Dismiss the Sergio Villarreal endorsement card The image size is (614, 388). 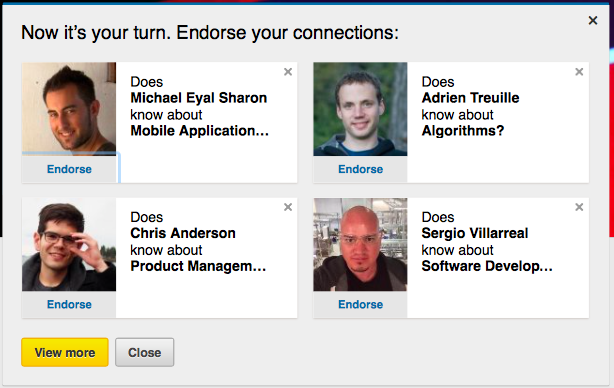pyautogui.click(x=579, y=207)
